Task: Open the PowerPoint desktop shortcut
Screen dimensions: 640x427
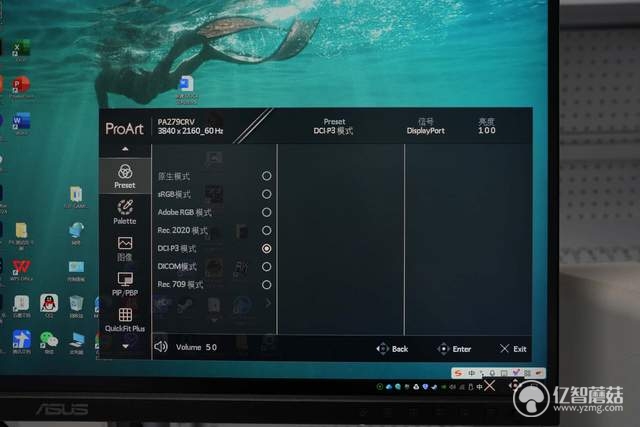Action: click(x=21, y=87)
